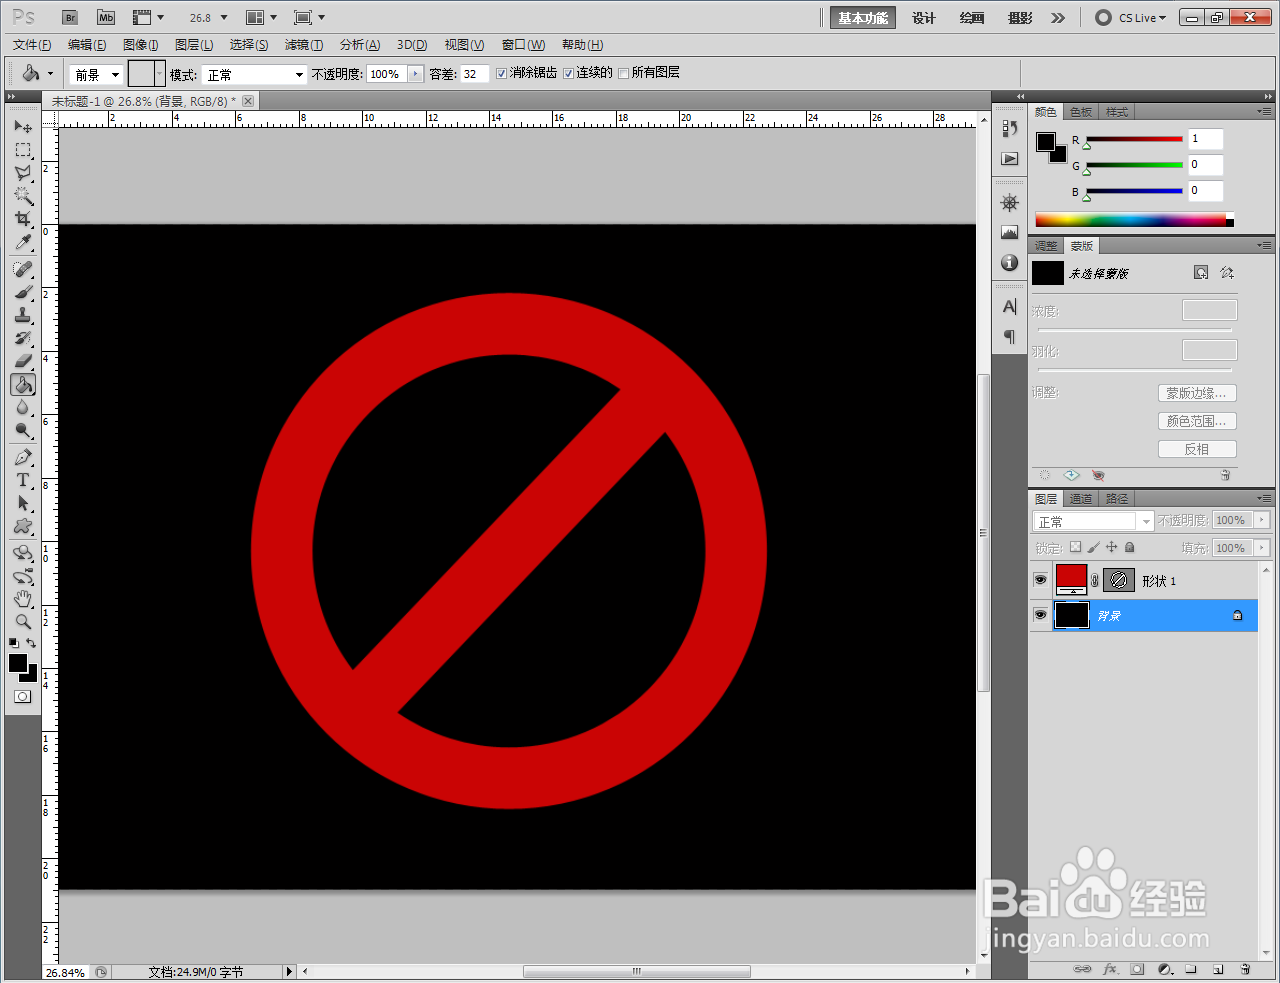Open the Paragraph panel icon

tap(1010, 337)
